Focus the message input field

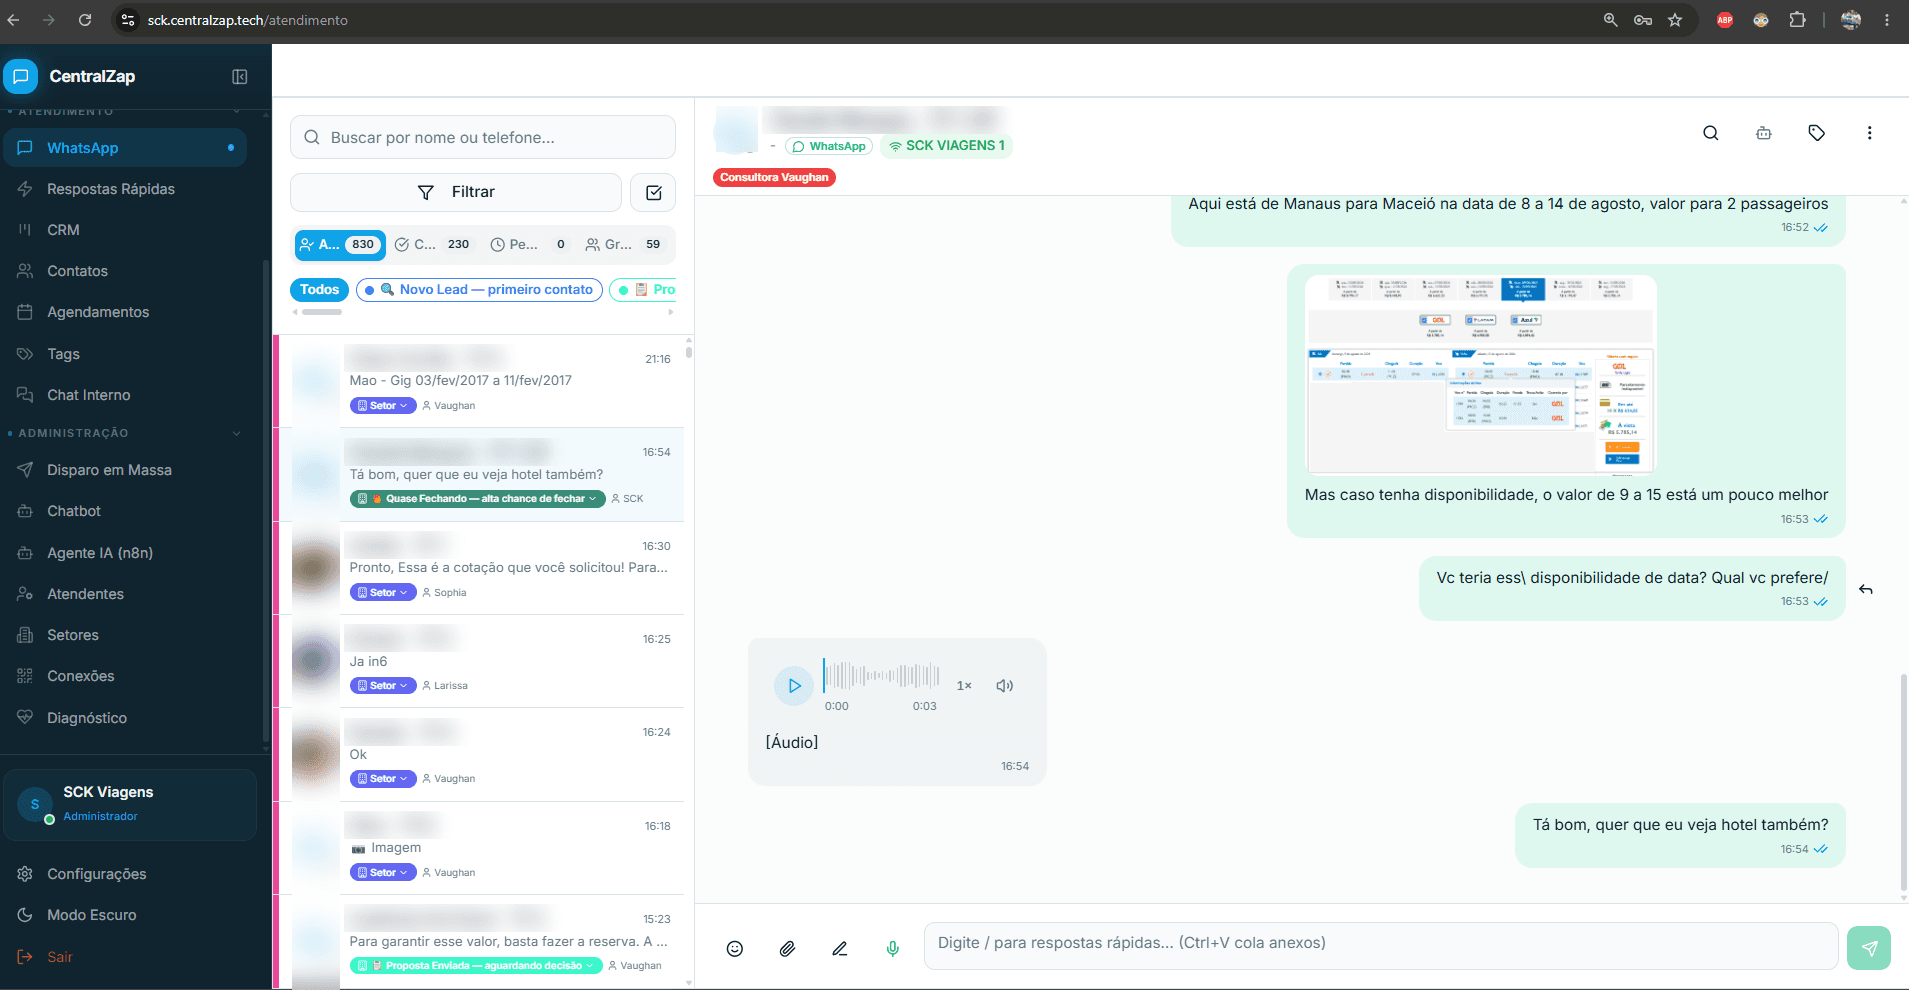1381,946
